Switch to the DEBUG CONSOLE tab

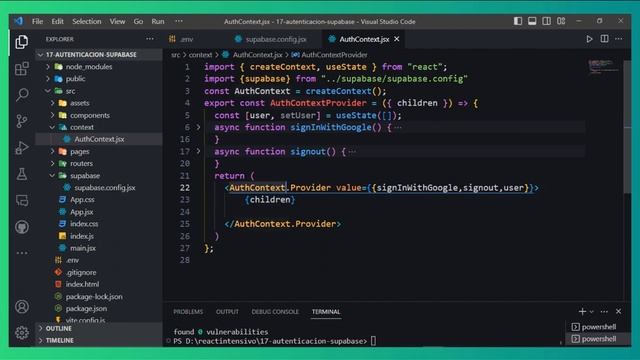(275, 311)
